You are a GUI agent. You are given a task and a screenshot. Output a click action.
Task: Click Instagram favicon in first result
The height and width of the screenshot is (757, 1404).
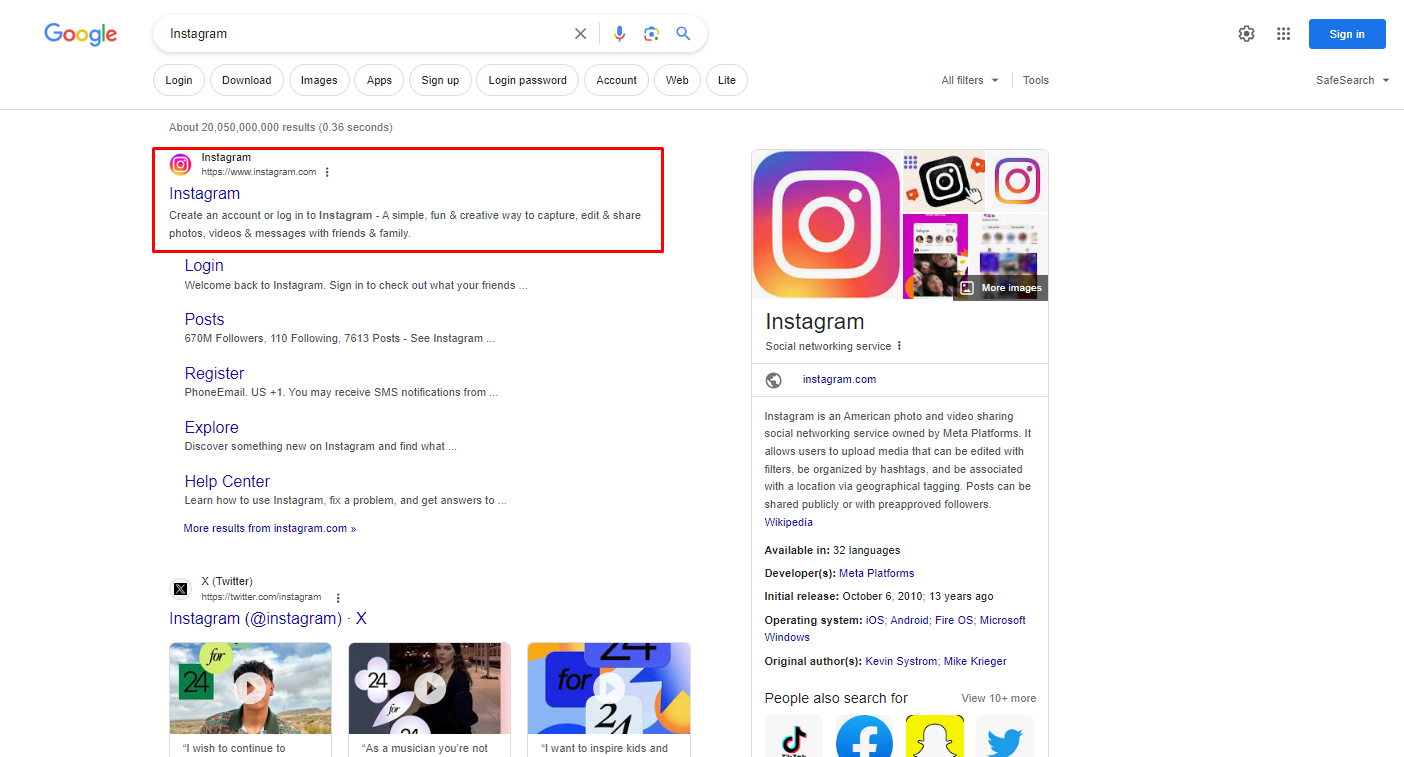tap(180, 165)
